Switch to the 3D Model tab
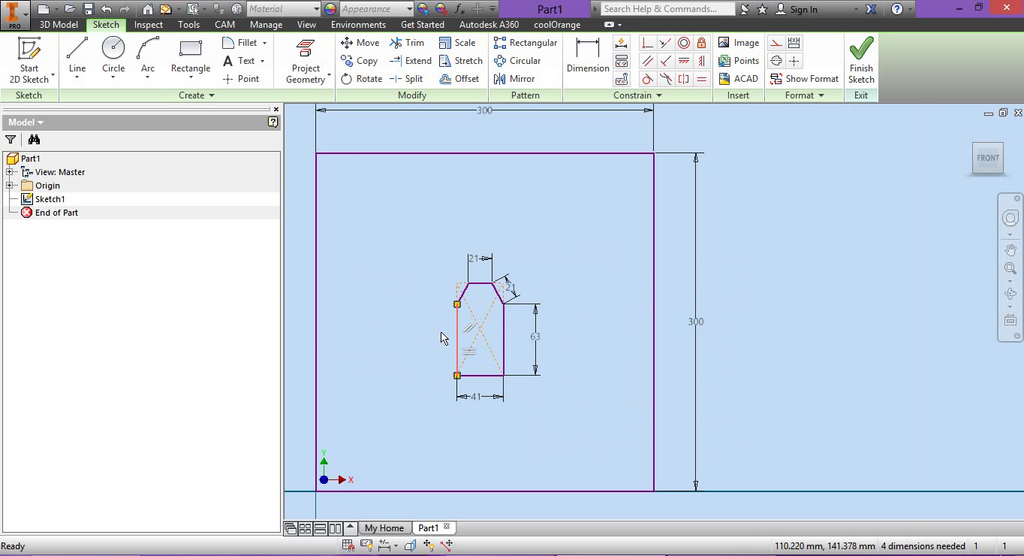The image size is (1024, 556). pos(59,25)
